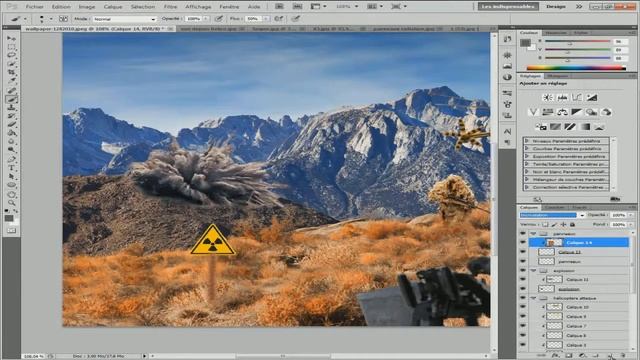This screenshot has height=360, width=640.
Task: Hide the helicoptere attaque group
Action: point(523,298)
